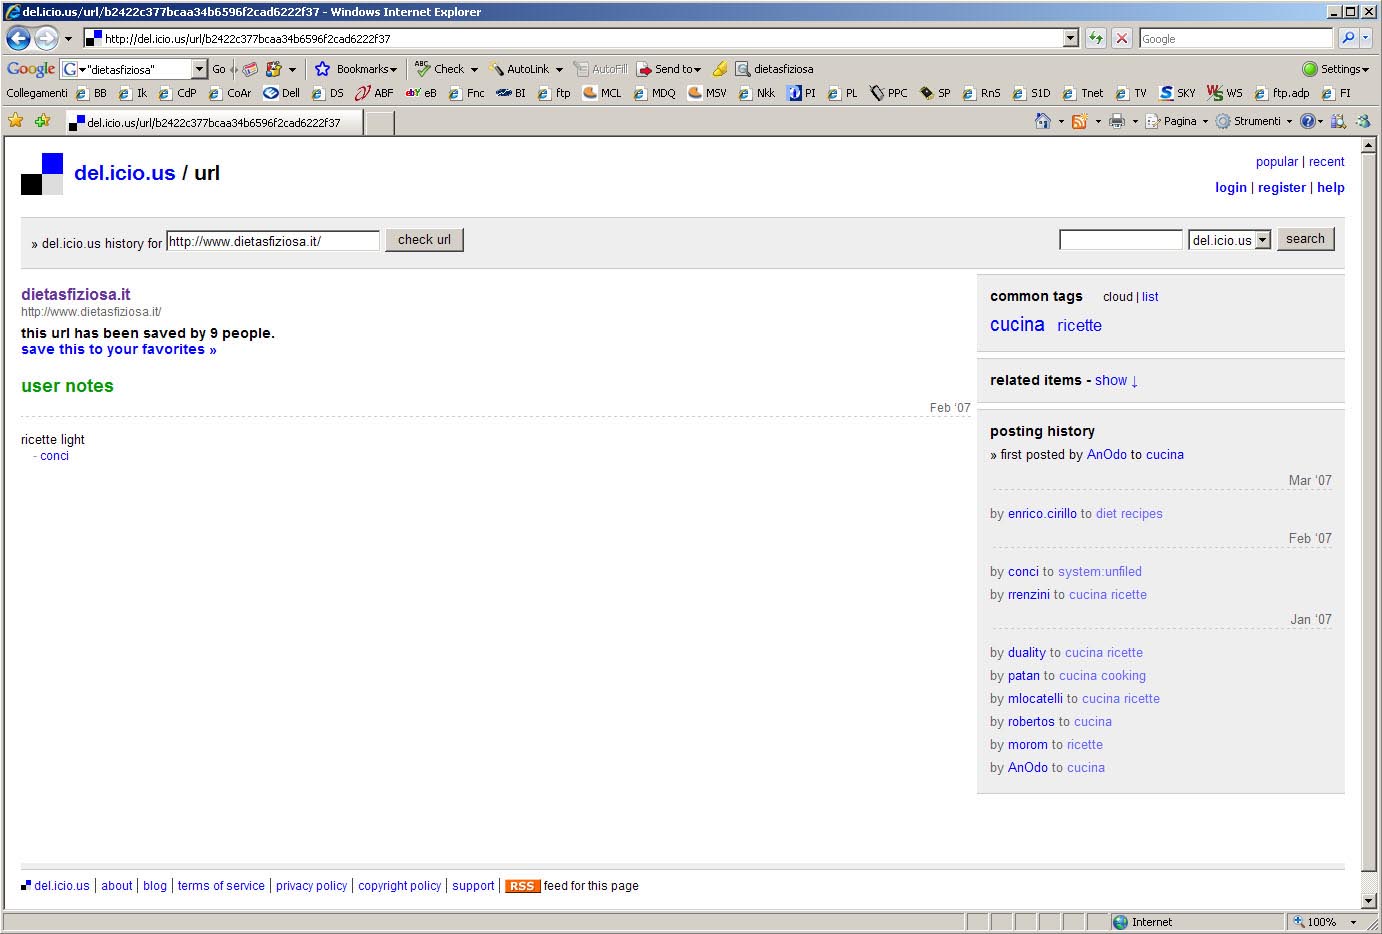Open the MCL favorites link

pyautogui.click(x=602, y=93)
